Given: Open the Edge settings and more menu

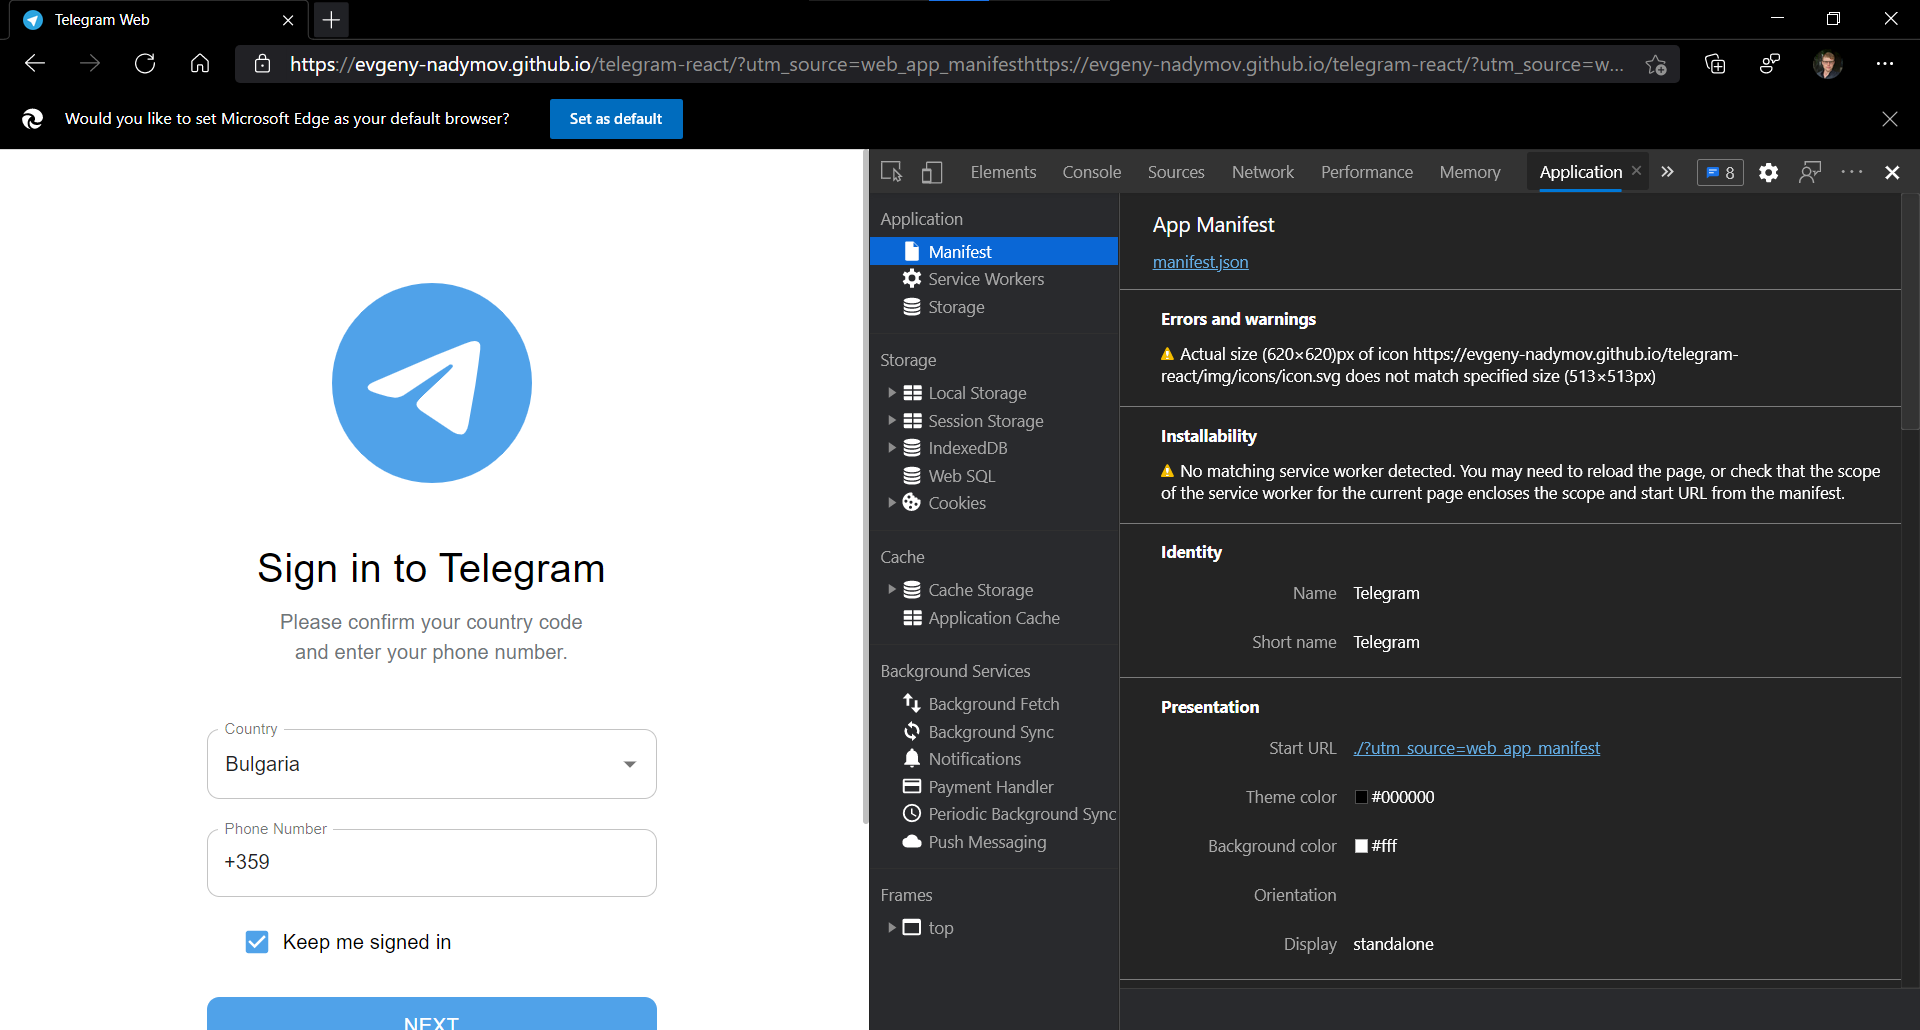Looking at the screenshot, I should [1885, 64].
